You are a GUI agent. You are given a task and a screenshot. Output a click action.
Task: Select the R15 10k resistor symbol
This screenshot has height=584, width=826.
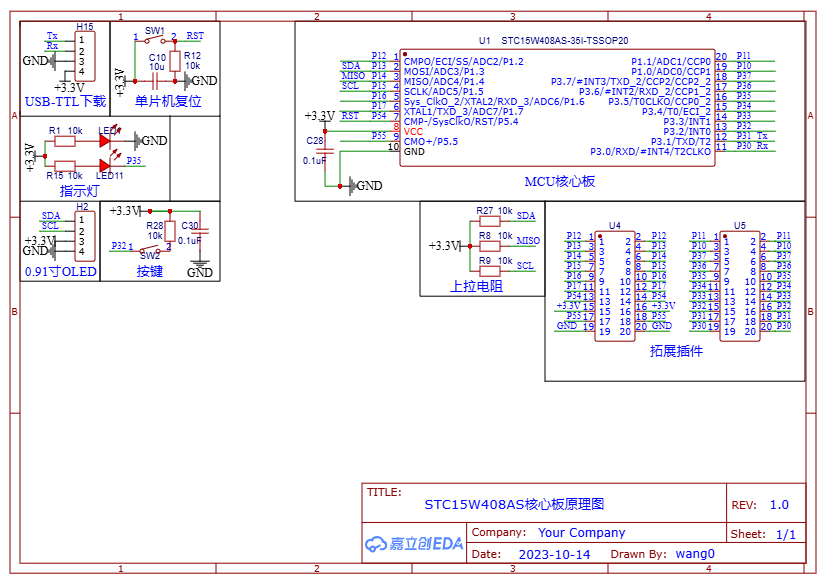65,166
